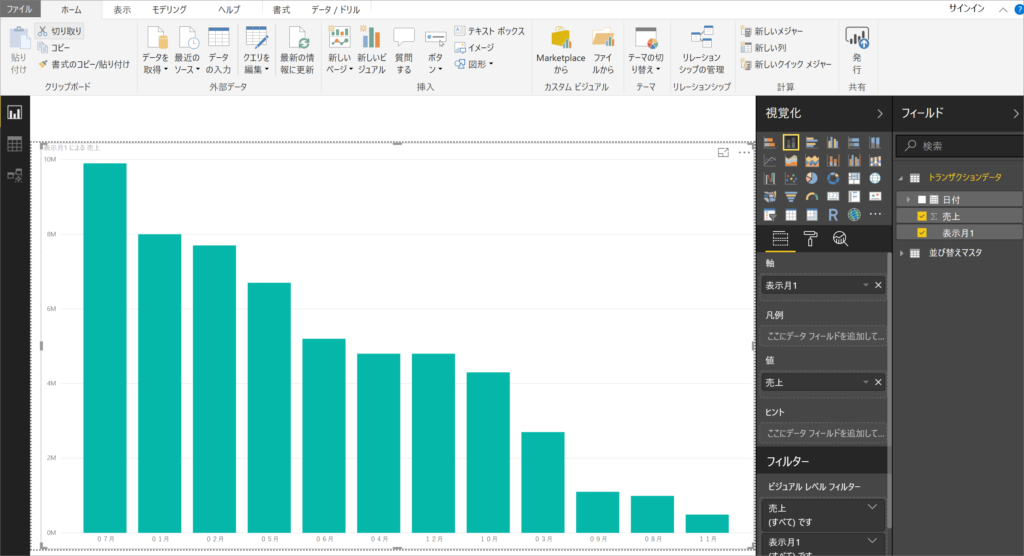This screenshot has width=1024, height=556.
Task: Select the donut chart visual
Action: 833,178
